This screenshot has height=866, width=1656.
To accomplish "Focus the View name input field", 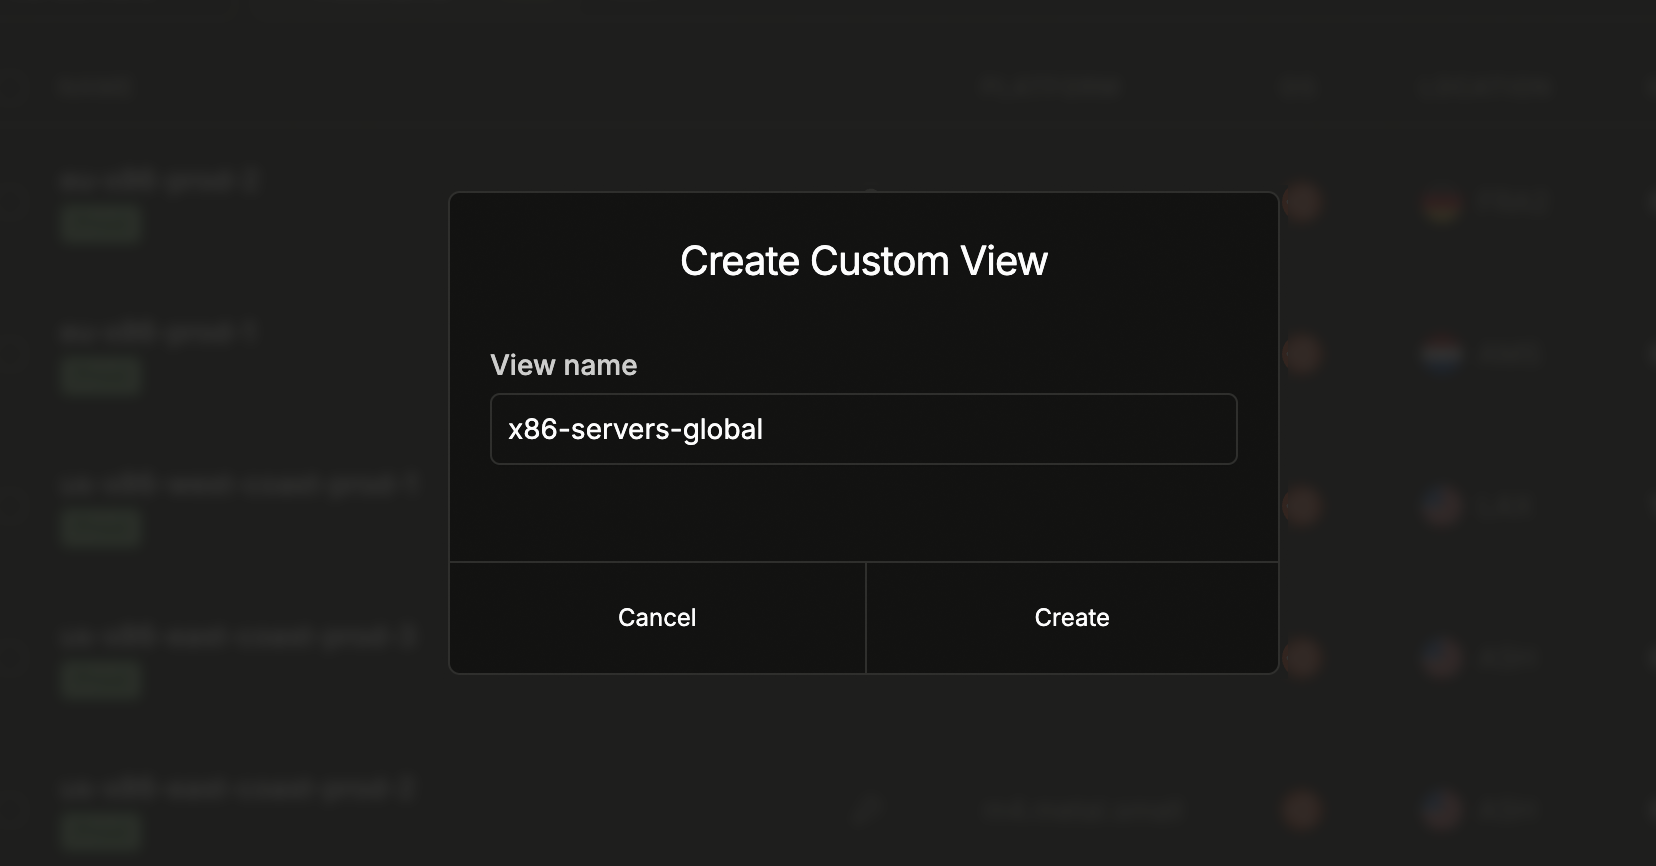I will point(864,429).
